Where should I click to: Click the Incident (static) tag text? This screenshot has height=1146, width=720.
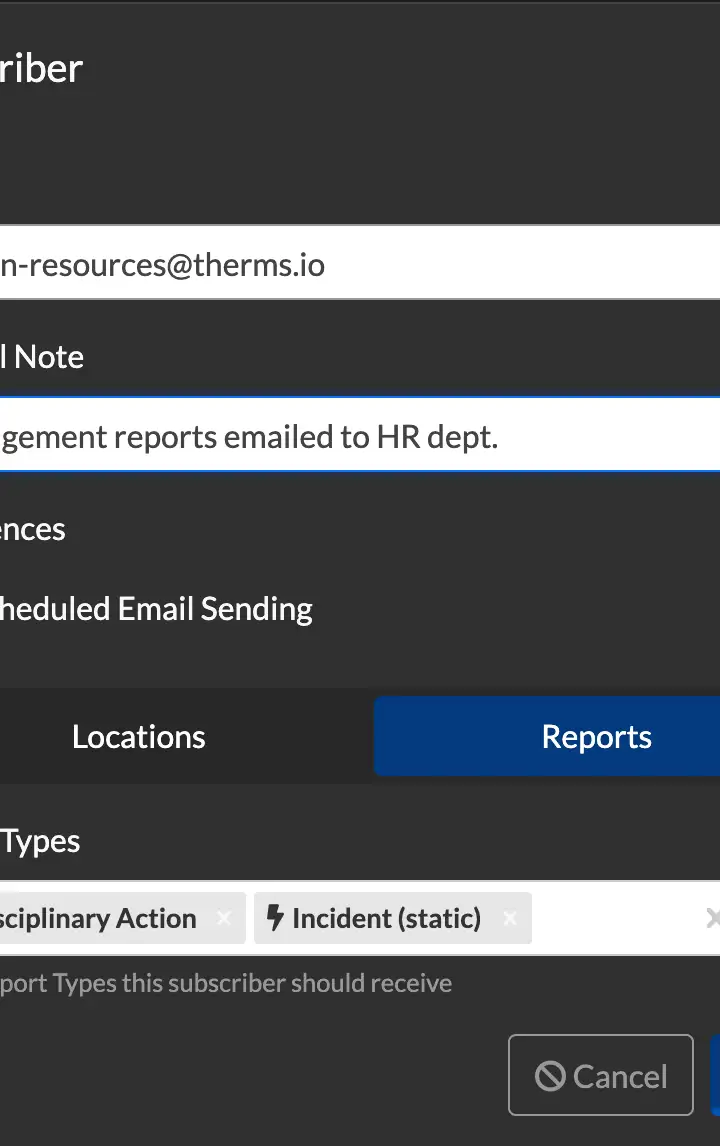386,918
